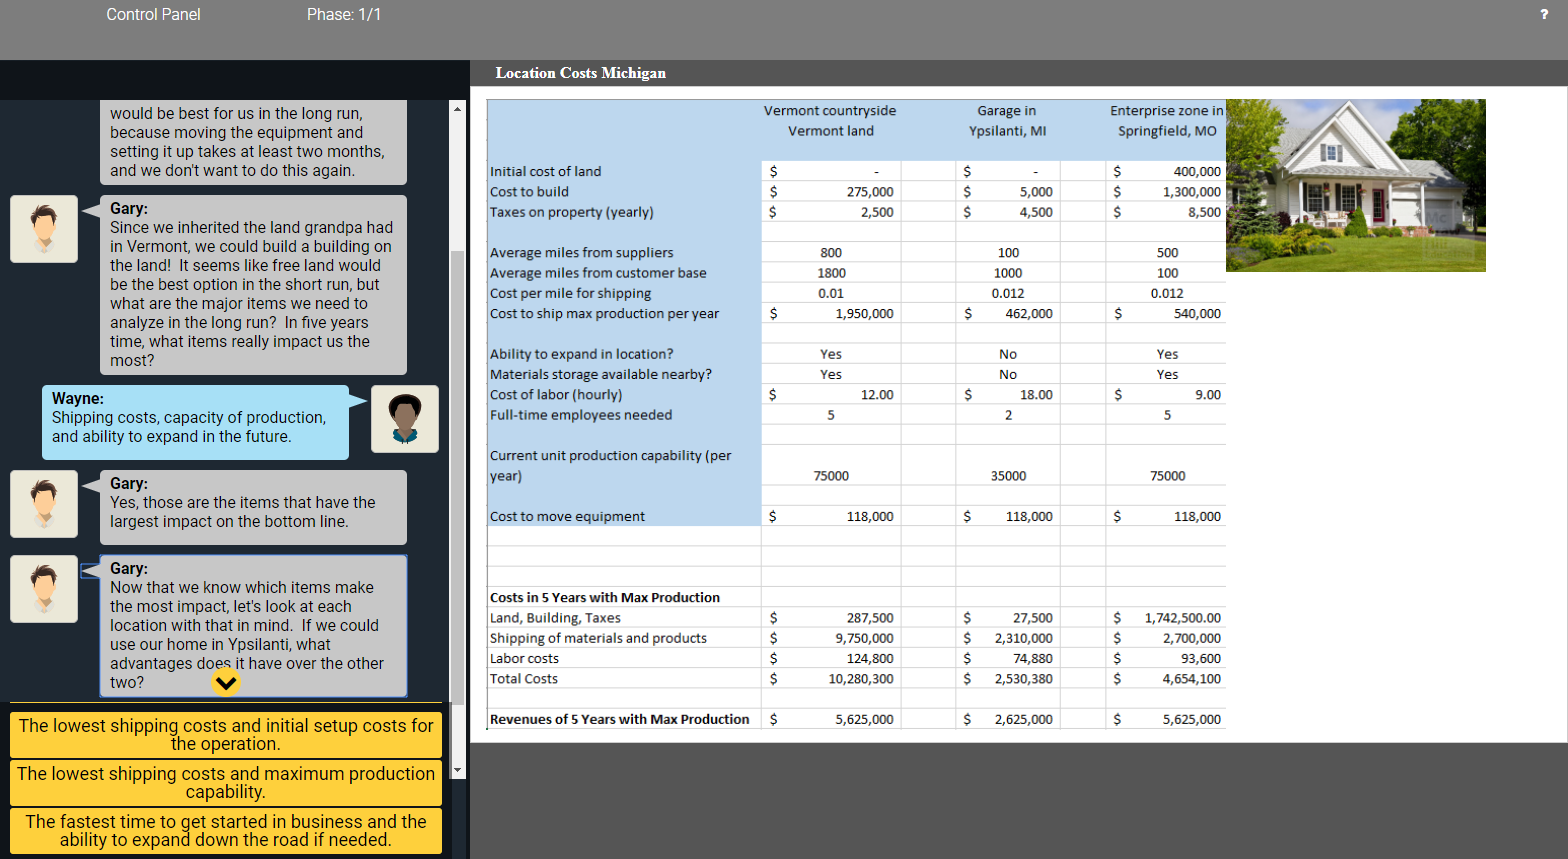Click the Ypsilanti labor rate 18.00
The image size is (1568, 859).
[x=1036, y=395]
